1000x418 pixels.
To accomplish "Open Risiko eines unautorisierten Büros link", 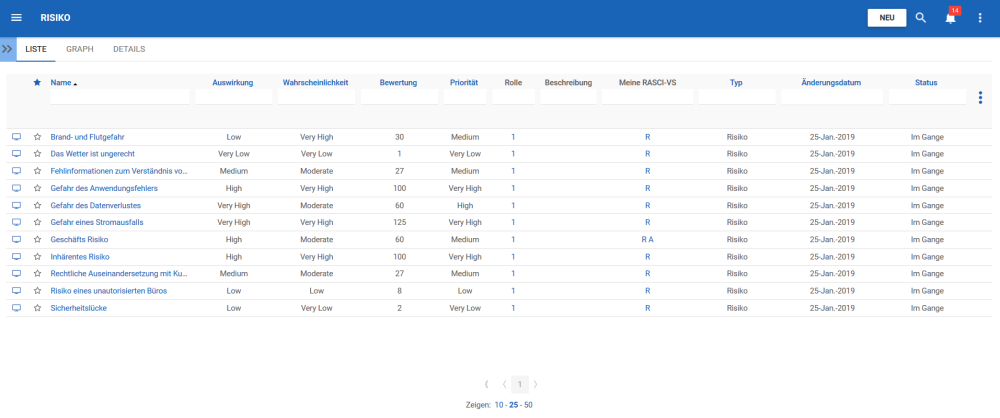I will [x=108, y=291].
